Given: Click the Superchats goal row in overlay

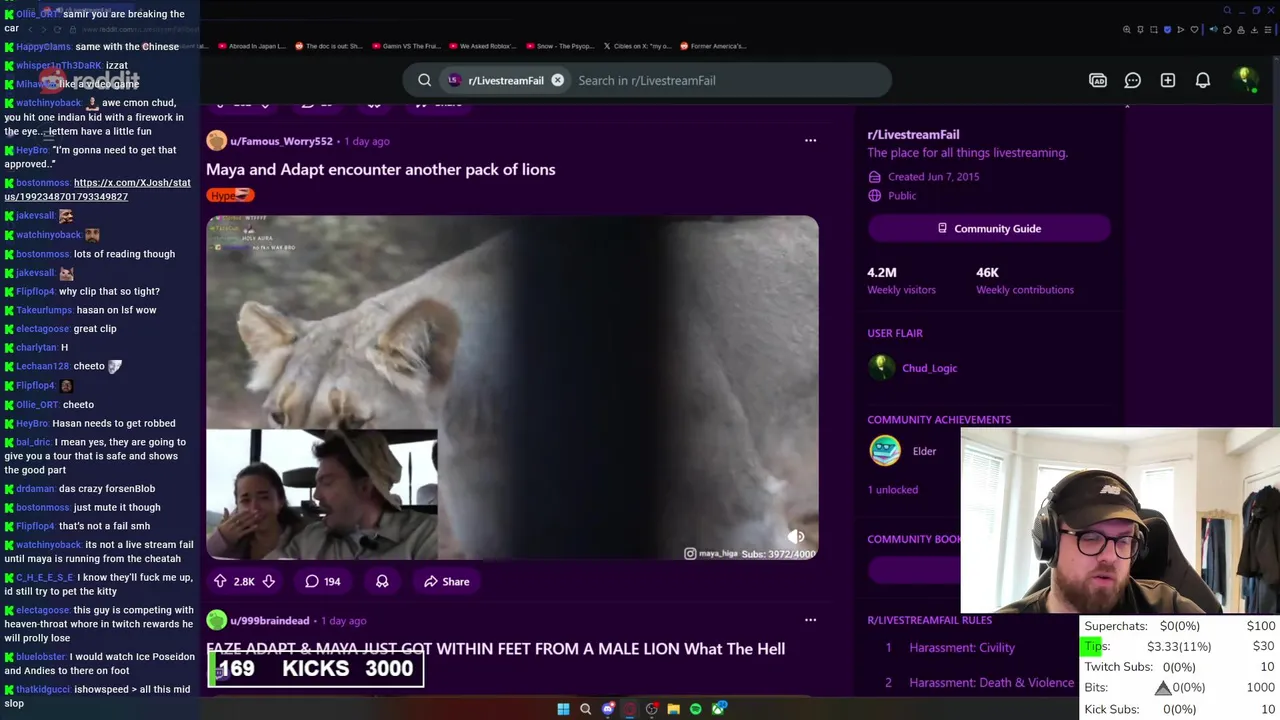Looking at the screenshot, I should click(1180, 626).
